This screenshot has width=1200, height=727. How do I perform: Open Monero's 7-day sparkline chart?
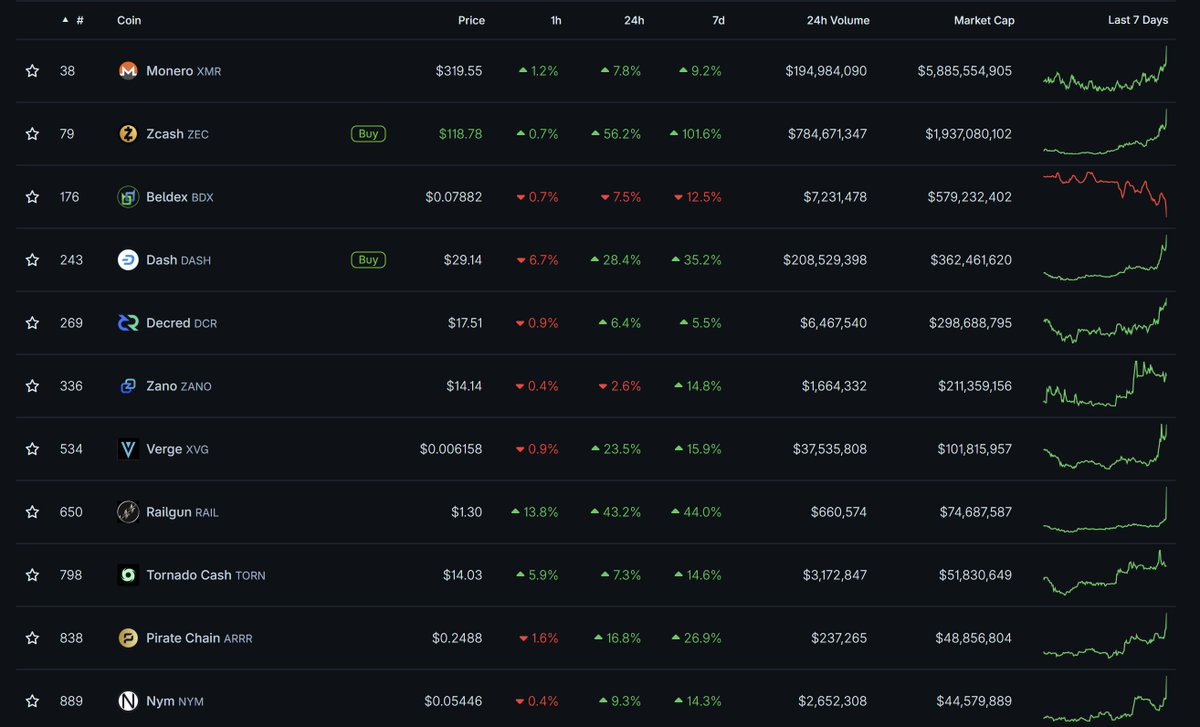pyautogui.click(x=1105, y=71)
